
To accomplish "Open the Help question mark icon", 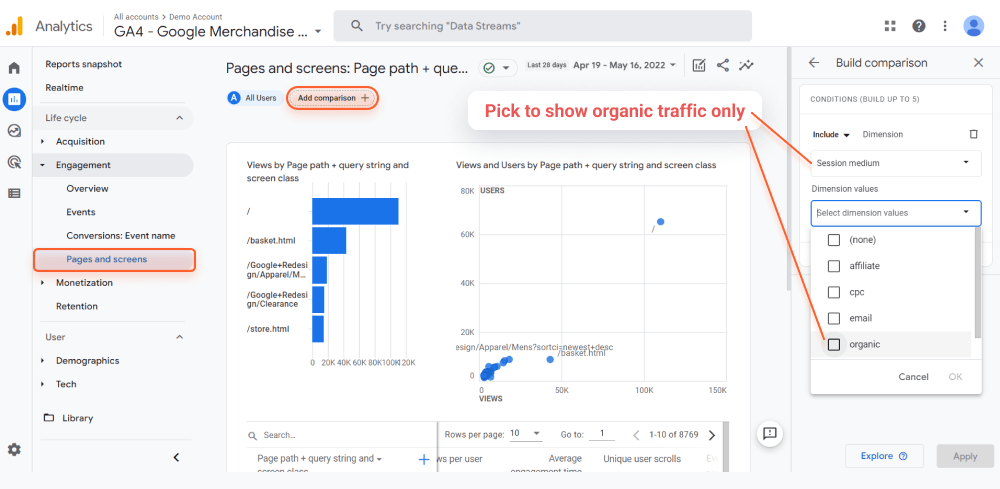I will pos(918,26).
